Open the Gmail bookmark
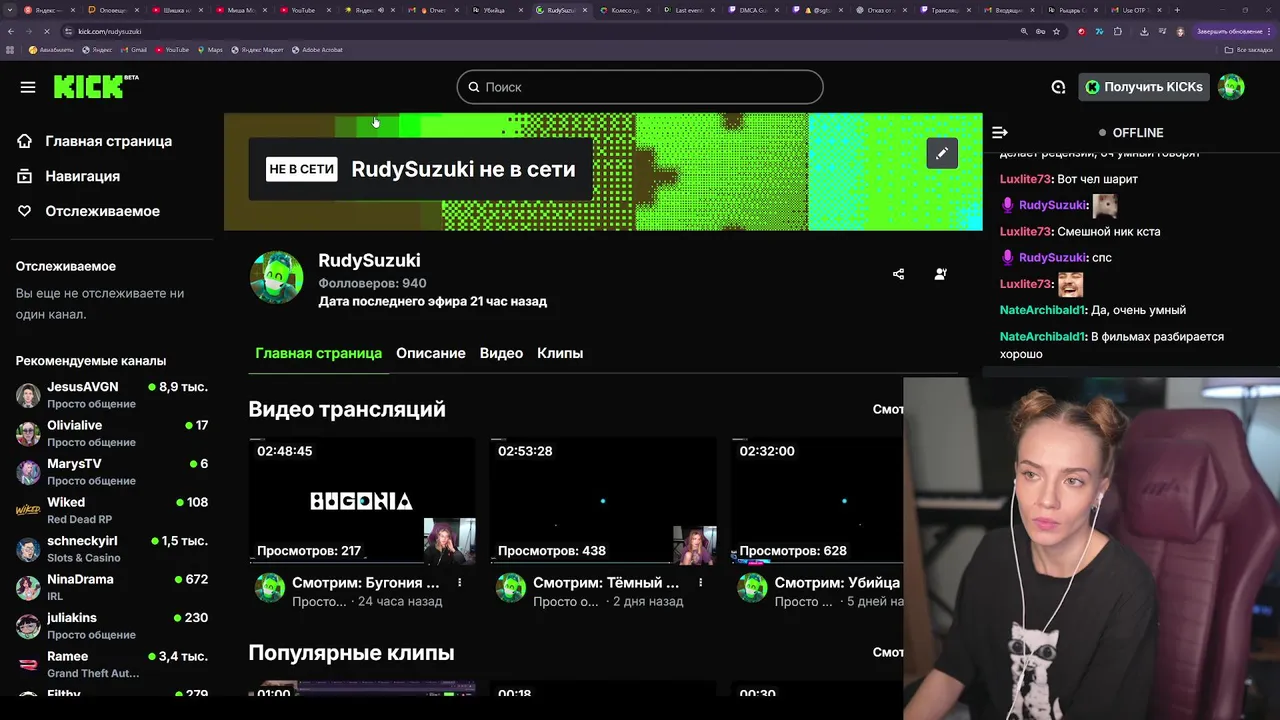This screenshot has width=1280, height=720. click(x=135, y=49)
